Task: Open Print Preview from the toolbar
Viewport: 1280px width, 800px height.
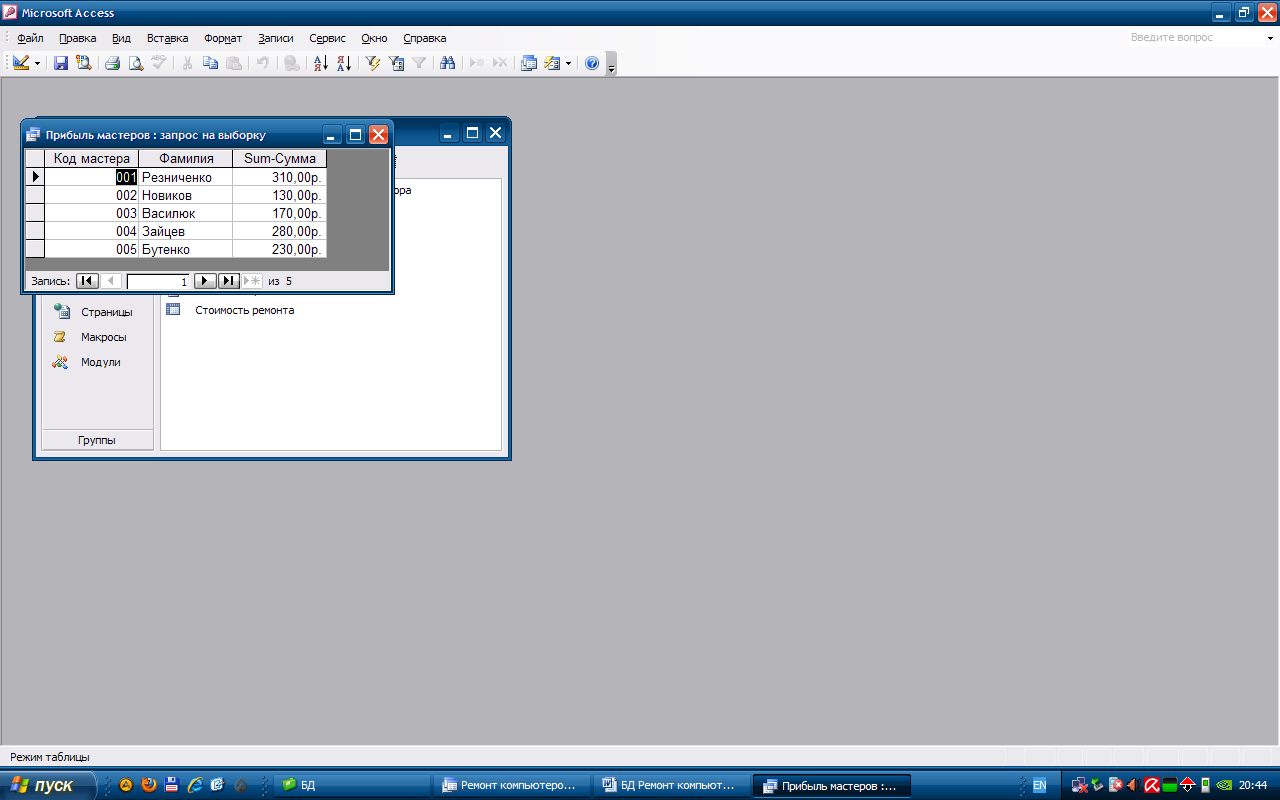Action: coord(136,63)
